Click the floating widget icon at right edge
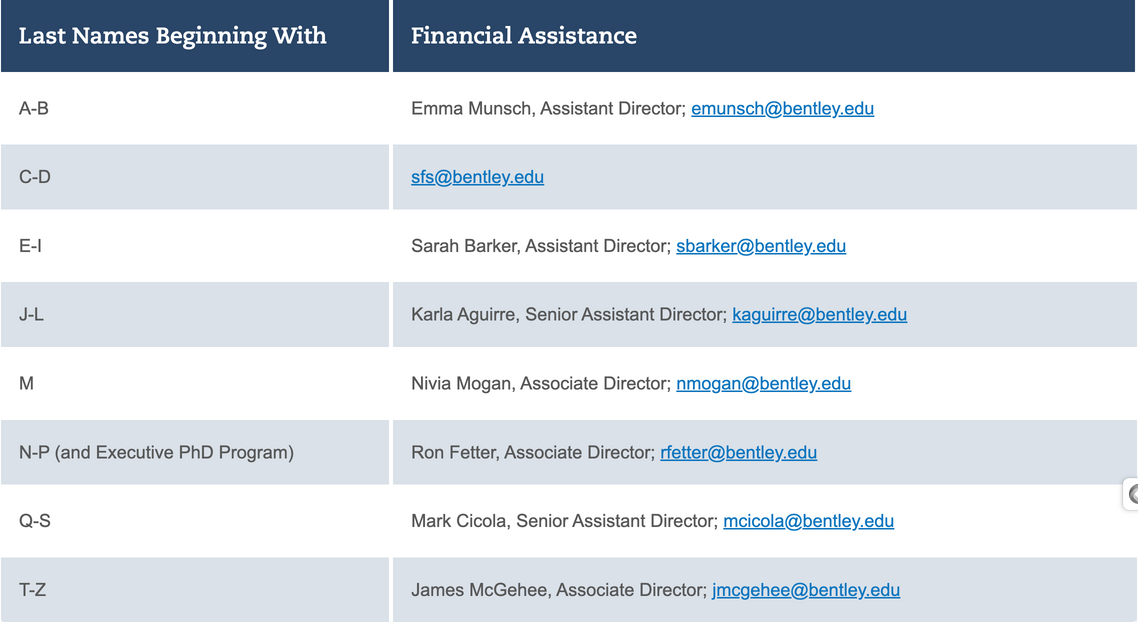 1132,494
